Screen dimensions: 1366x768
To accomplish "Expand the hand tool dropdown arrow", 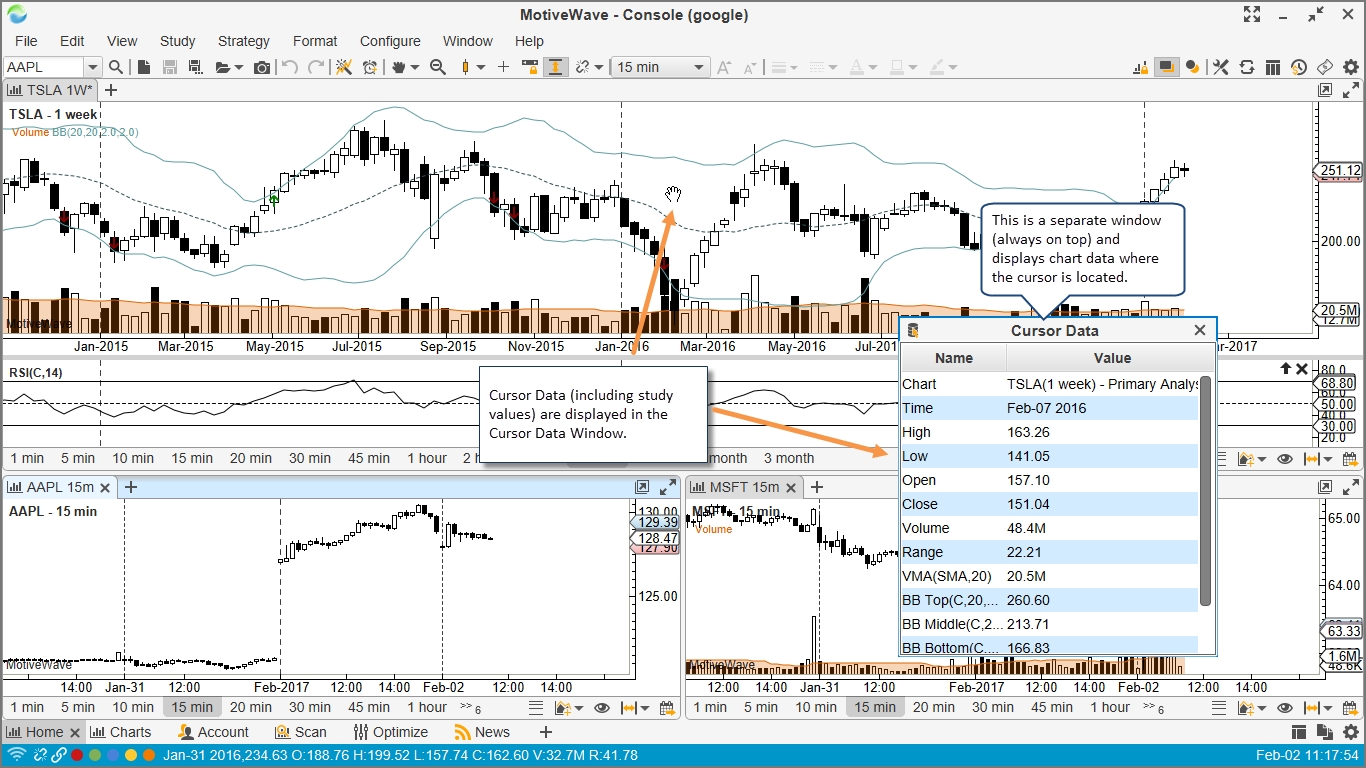I will pyautogui.click(x=414, y=67).
